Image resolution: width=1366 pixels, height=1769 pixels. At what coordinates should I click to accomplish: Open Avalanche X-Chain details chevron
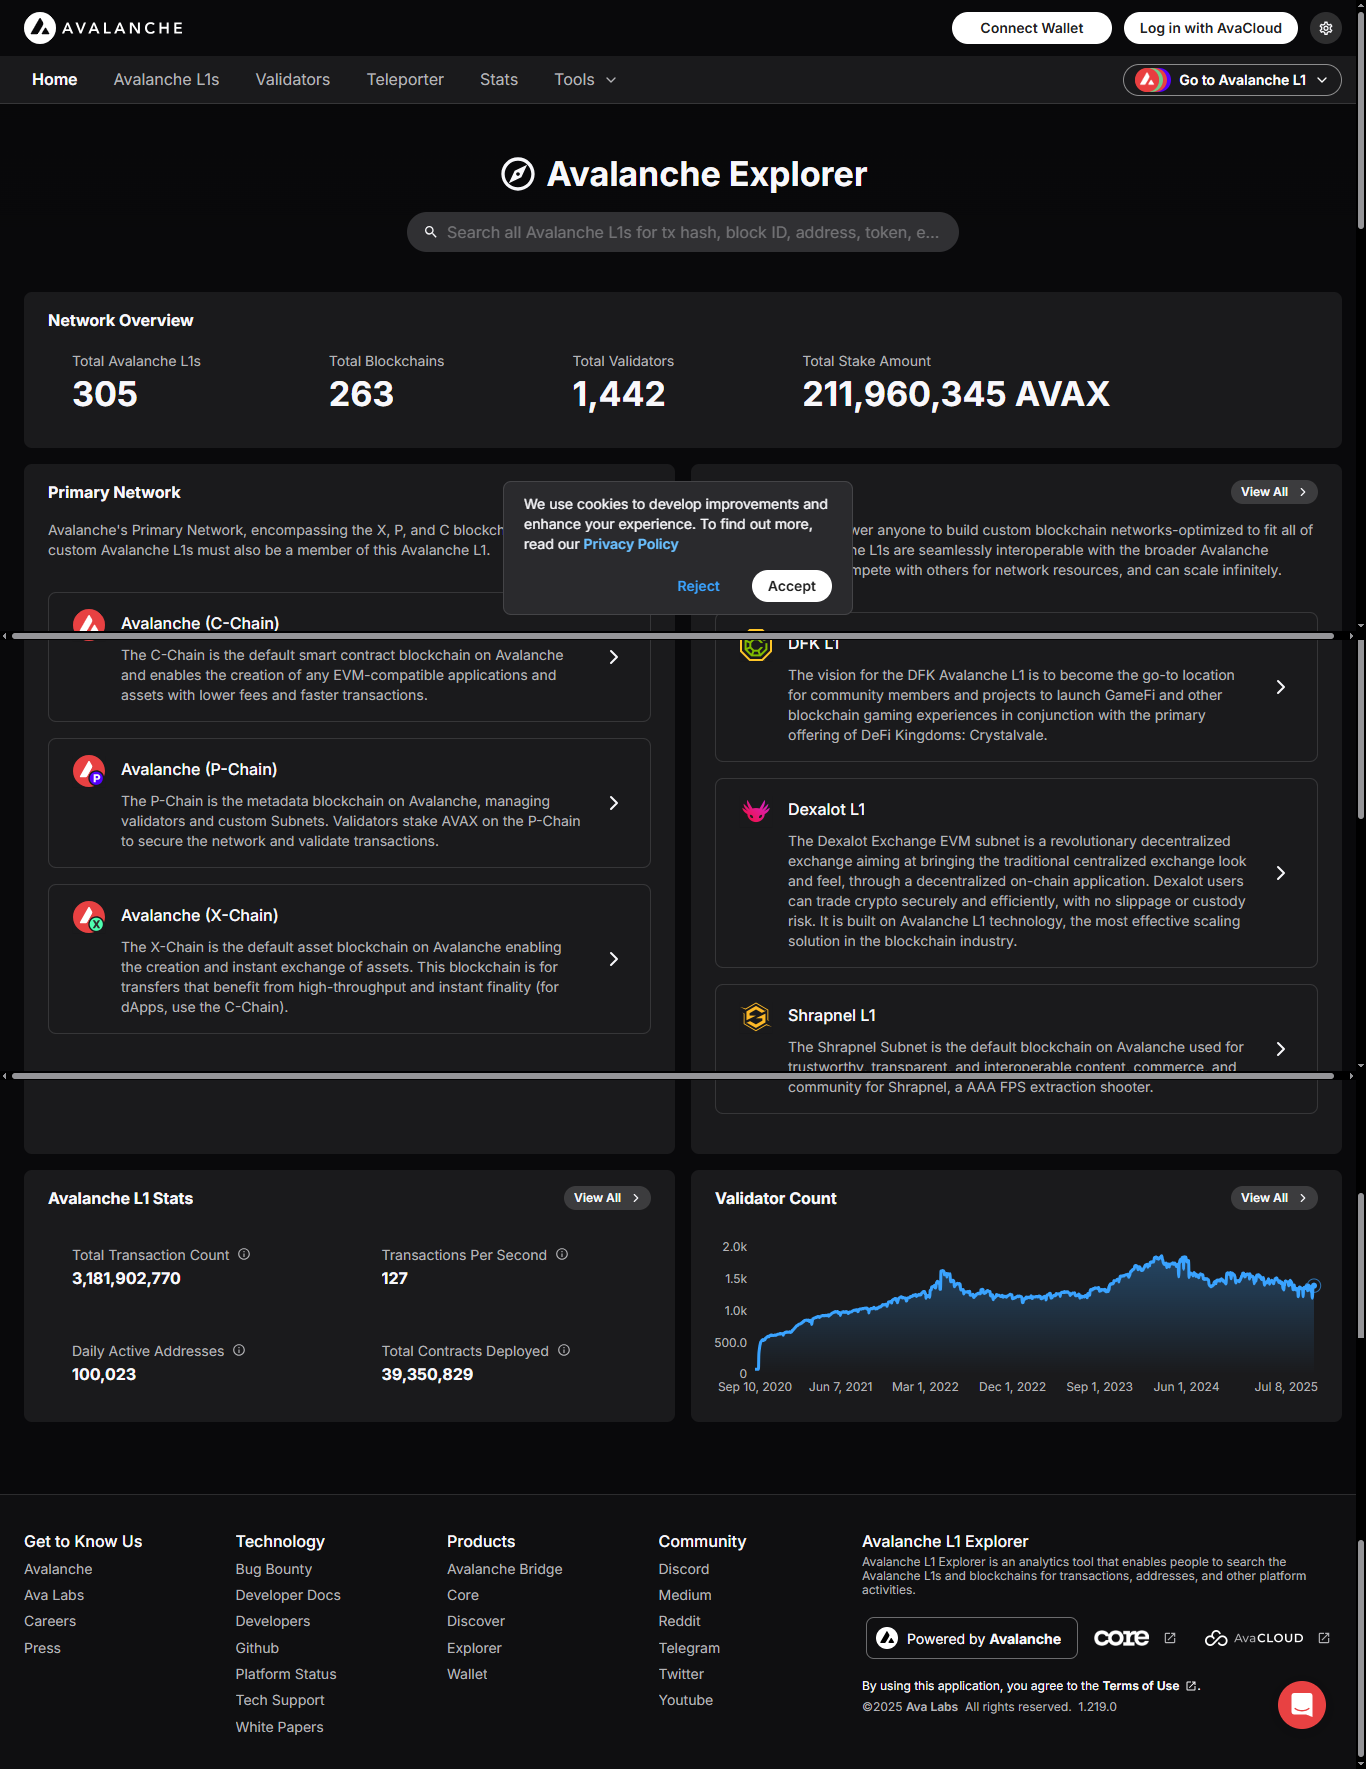click(614, 959)
